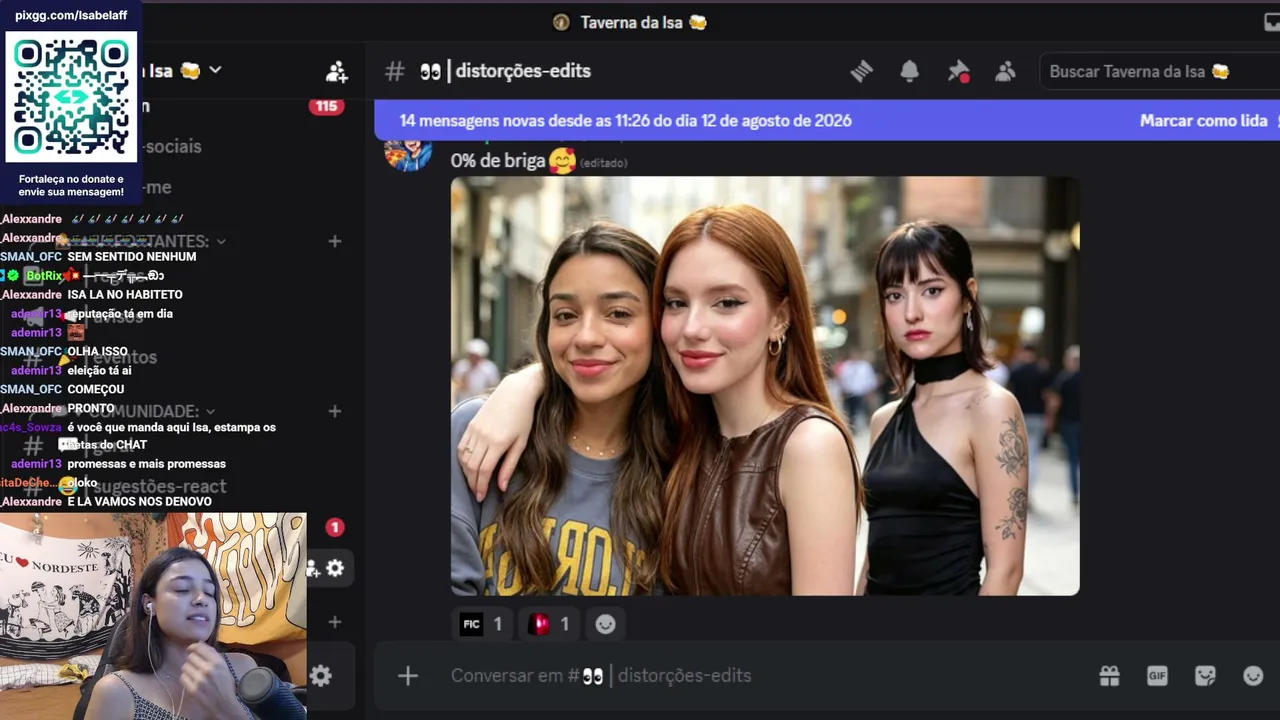Click the attachment plus button in message bar
The image size is (1280, 720).
(407, 676)
